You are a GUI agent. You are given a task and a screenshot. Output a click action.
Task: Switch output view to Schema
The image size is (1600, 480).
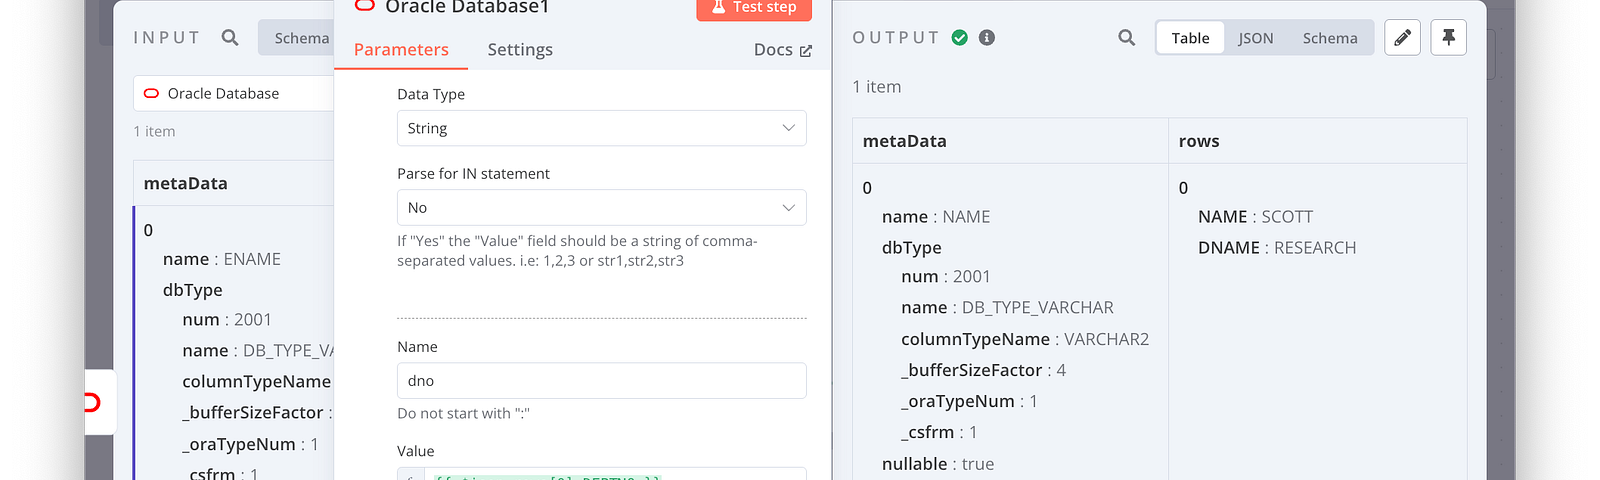click(x=1330, y=38)
